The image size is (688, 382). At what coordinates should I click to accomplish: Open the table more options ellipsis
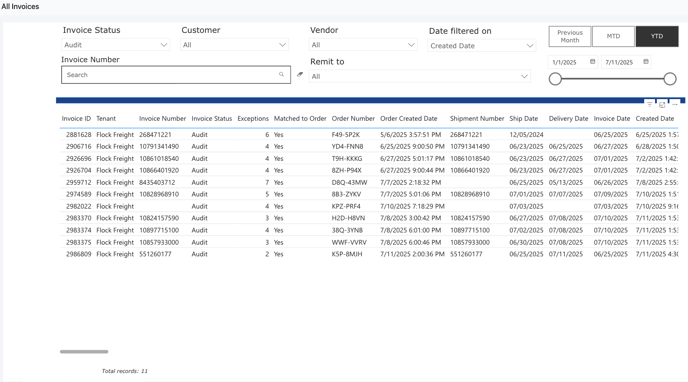pyautogui.click(x=675, y=104)
